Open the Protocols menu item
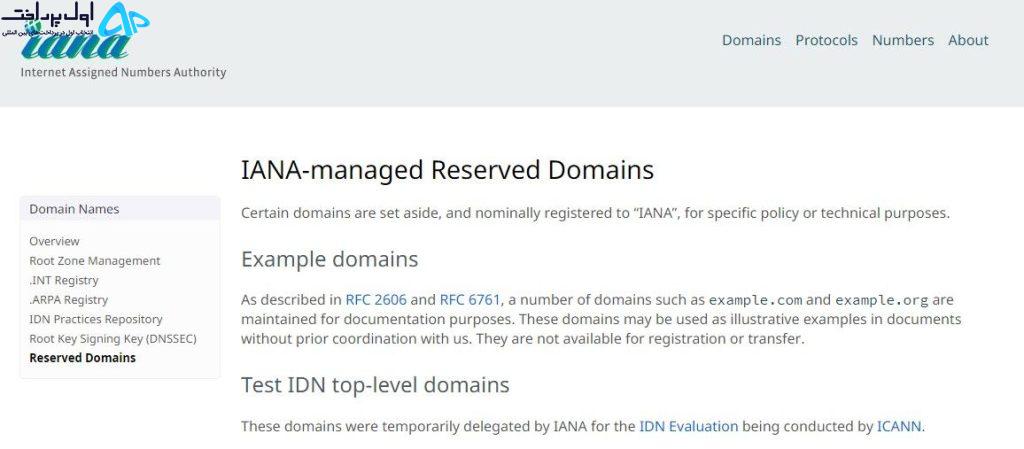 pyautogui.click(x=826, y=40)
